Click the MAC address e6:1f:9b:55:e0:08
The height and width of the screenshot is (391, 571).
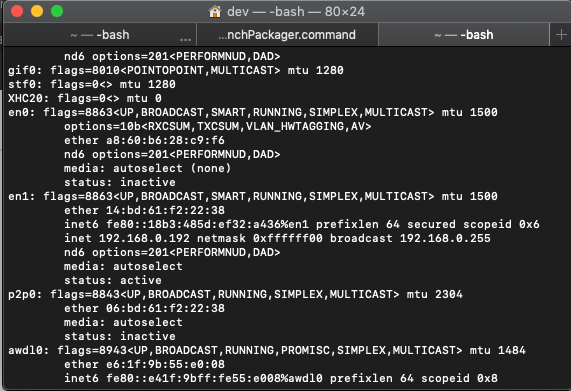tap(165, 364)
